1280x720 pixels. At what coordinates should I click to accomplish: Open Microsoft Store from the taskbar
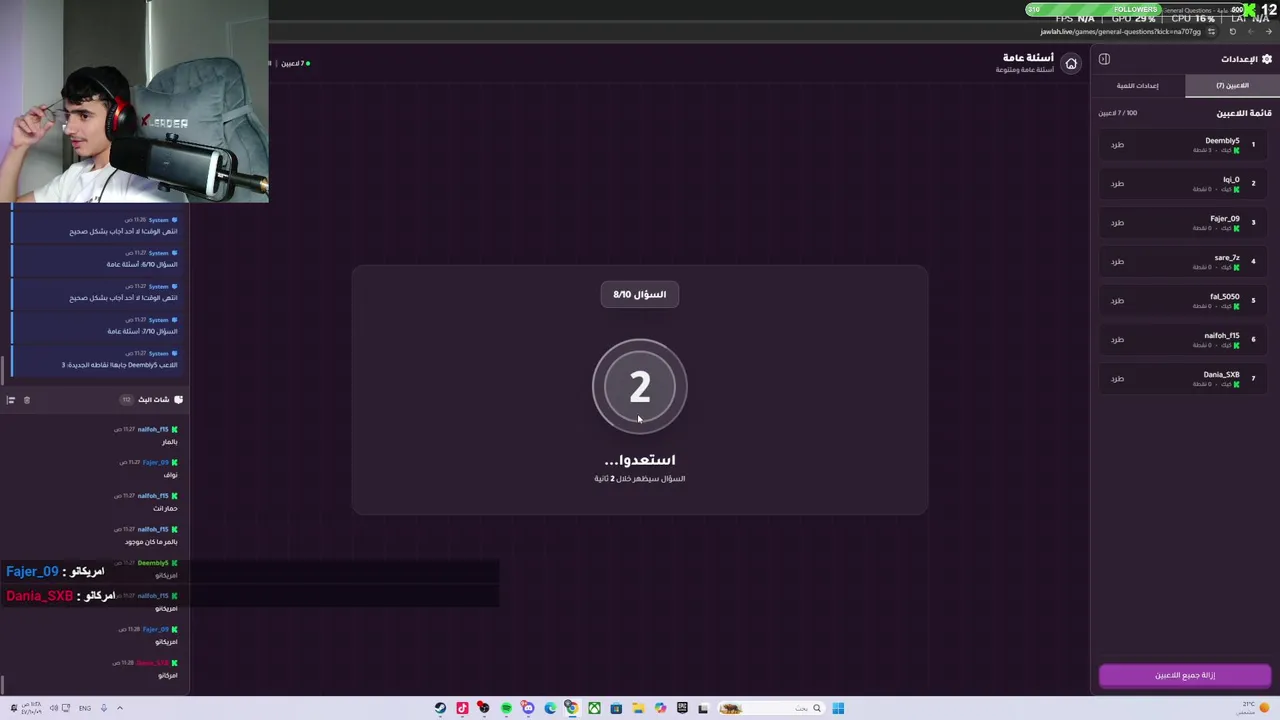[x=616, y=708]
